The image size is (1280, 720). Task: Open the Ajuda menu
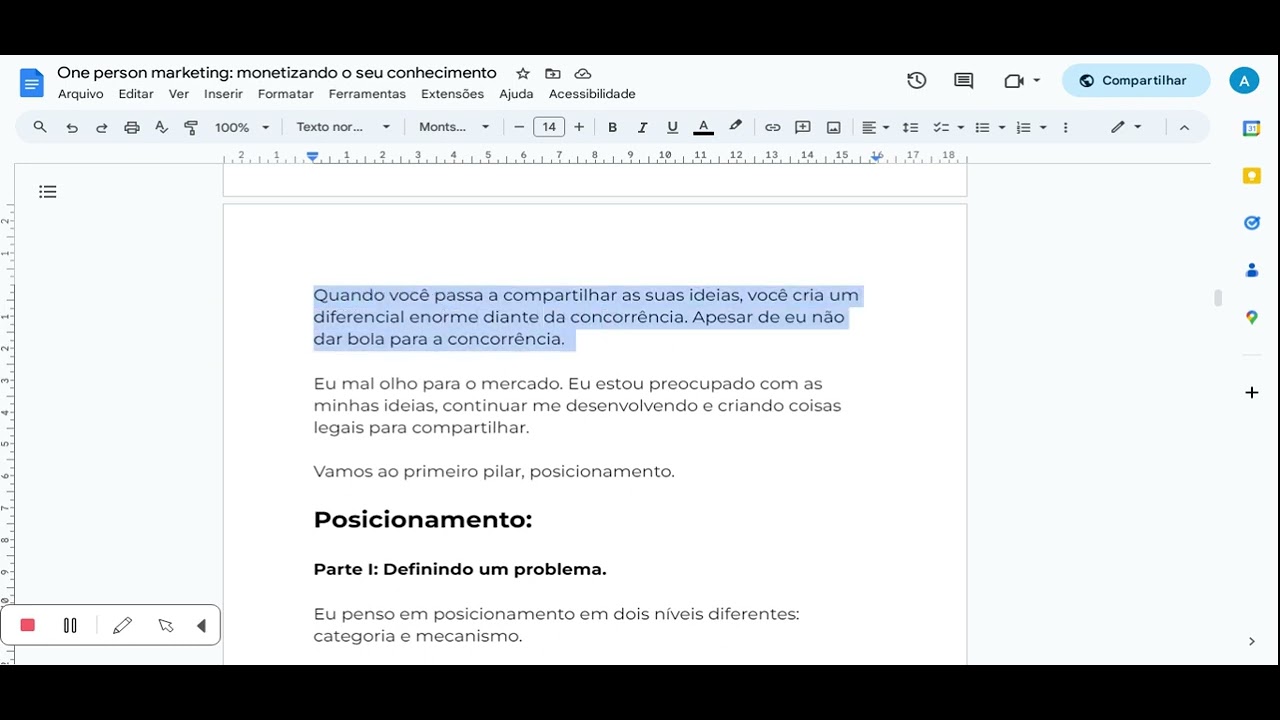(x=516, y=94)
